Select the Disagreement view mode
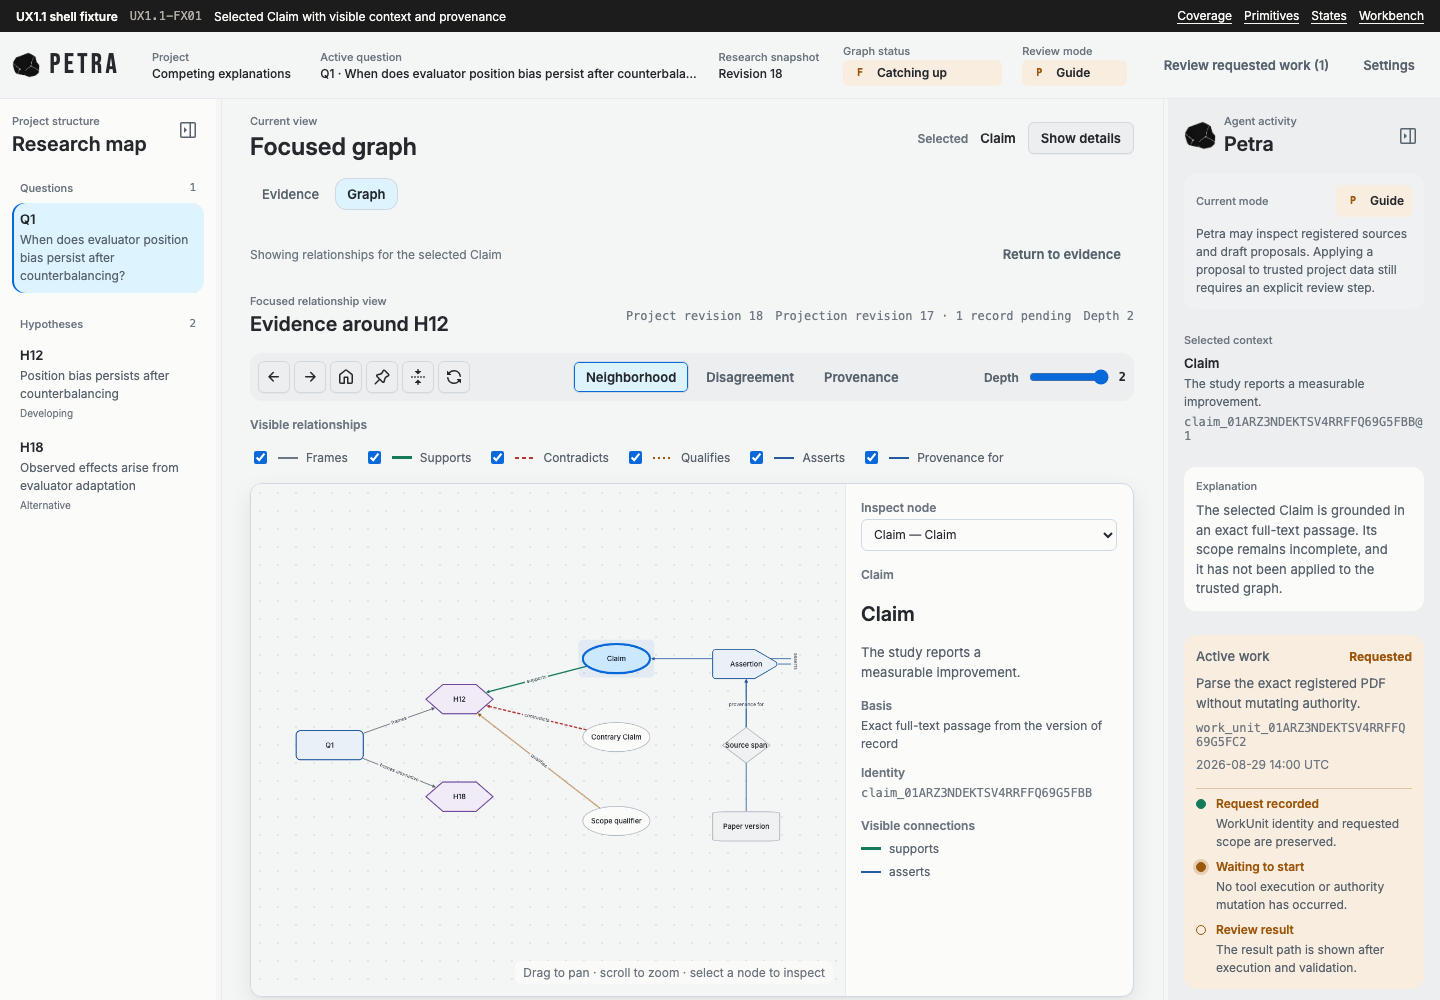 point(750,377)
